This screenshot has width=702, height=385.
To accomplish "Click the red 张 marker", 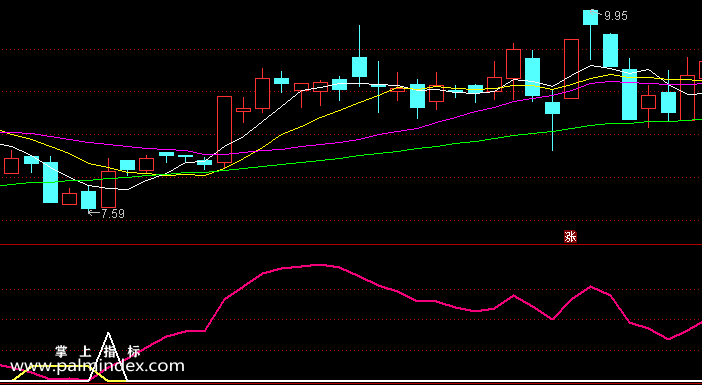I will tap(570, 237).
